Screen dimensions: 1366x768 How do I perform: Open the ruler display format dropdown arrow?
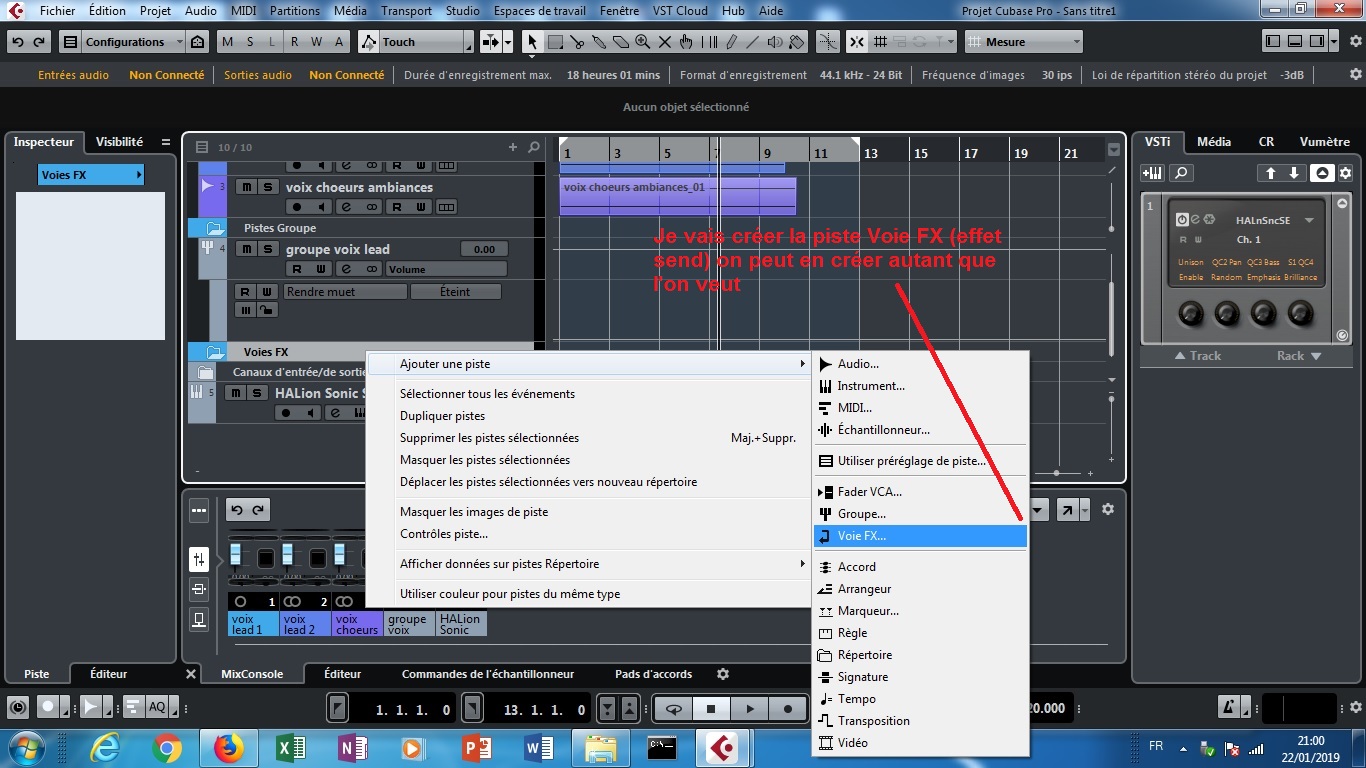click(1114, 150)
